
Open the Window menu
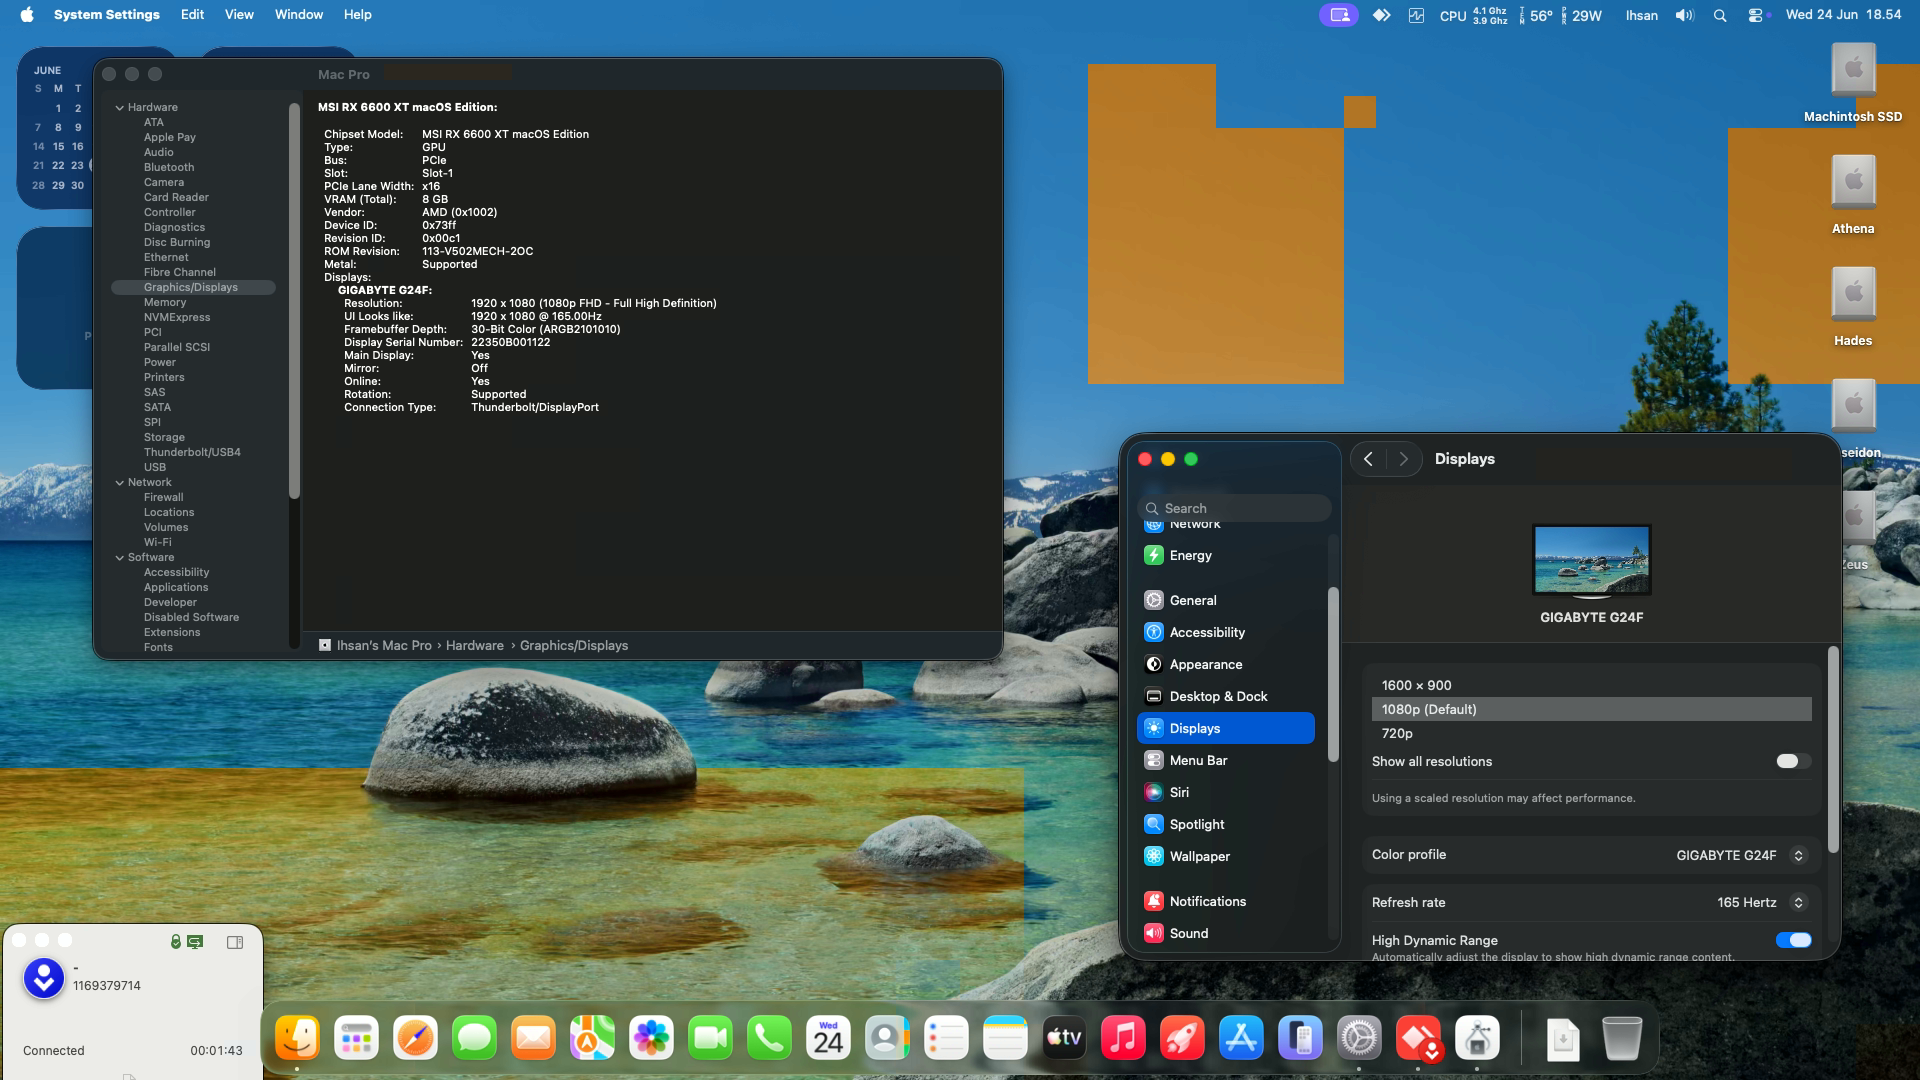pyautogui.click(x=299, y=14)
